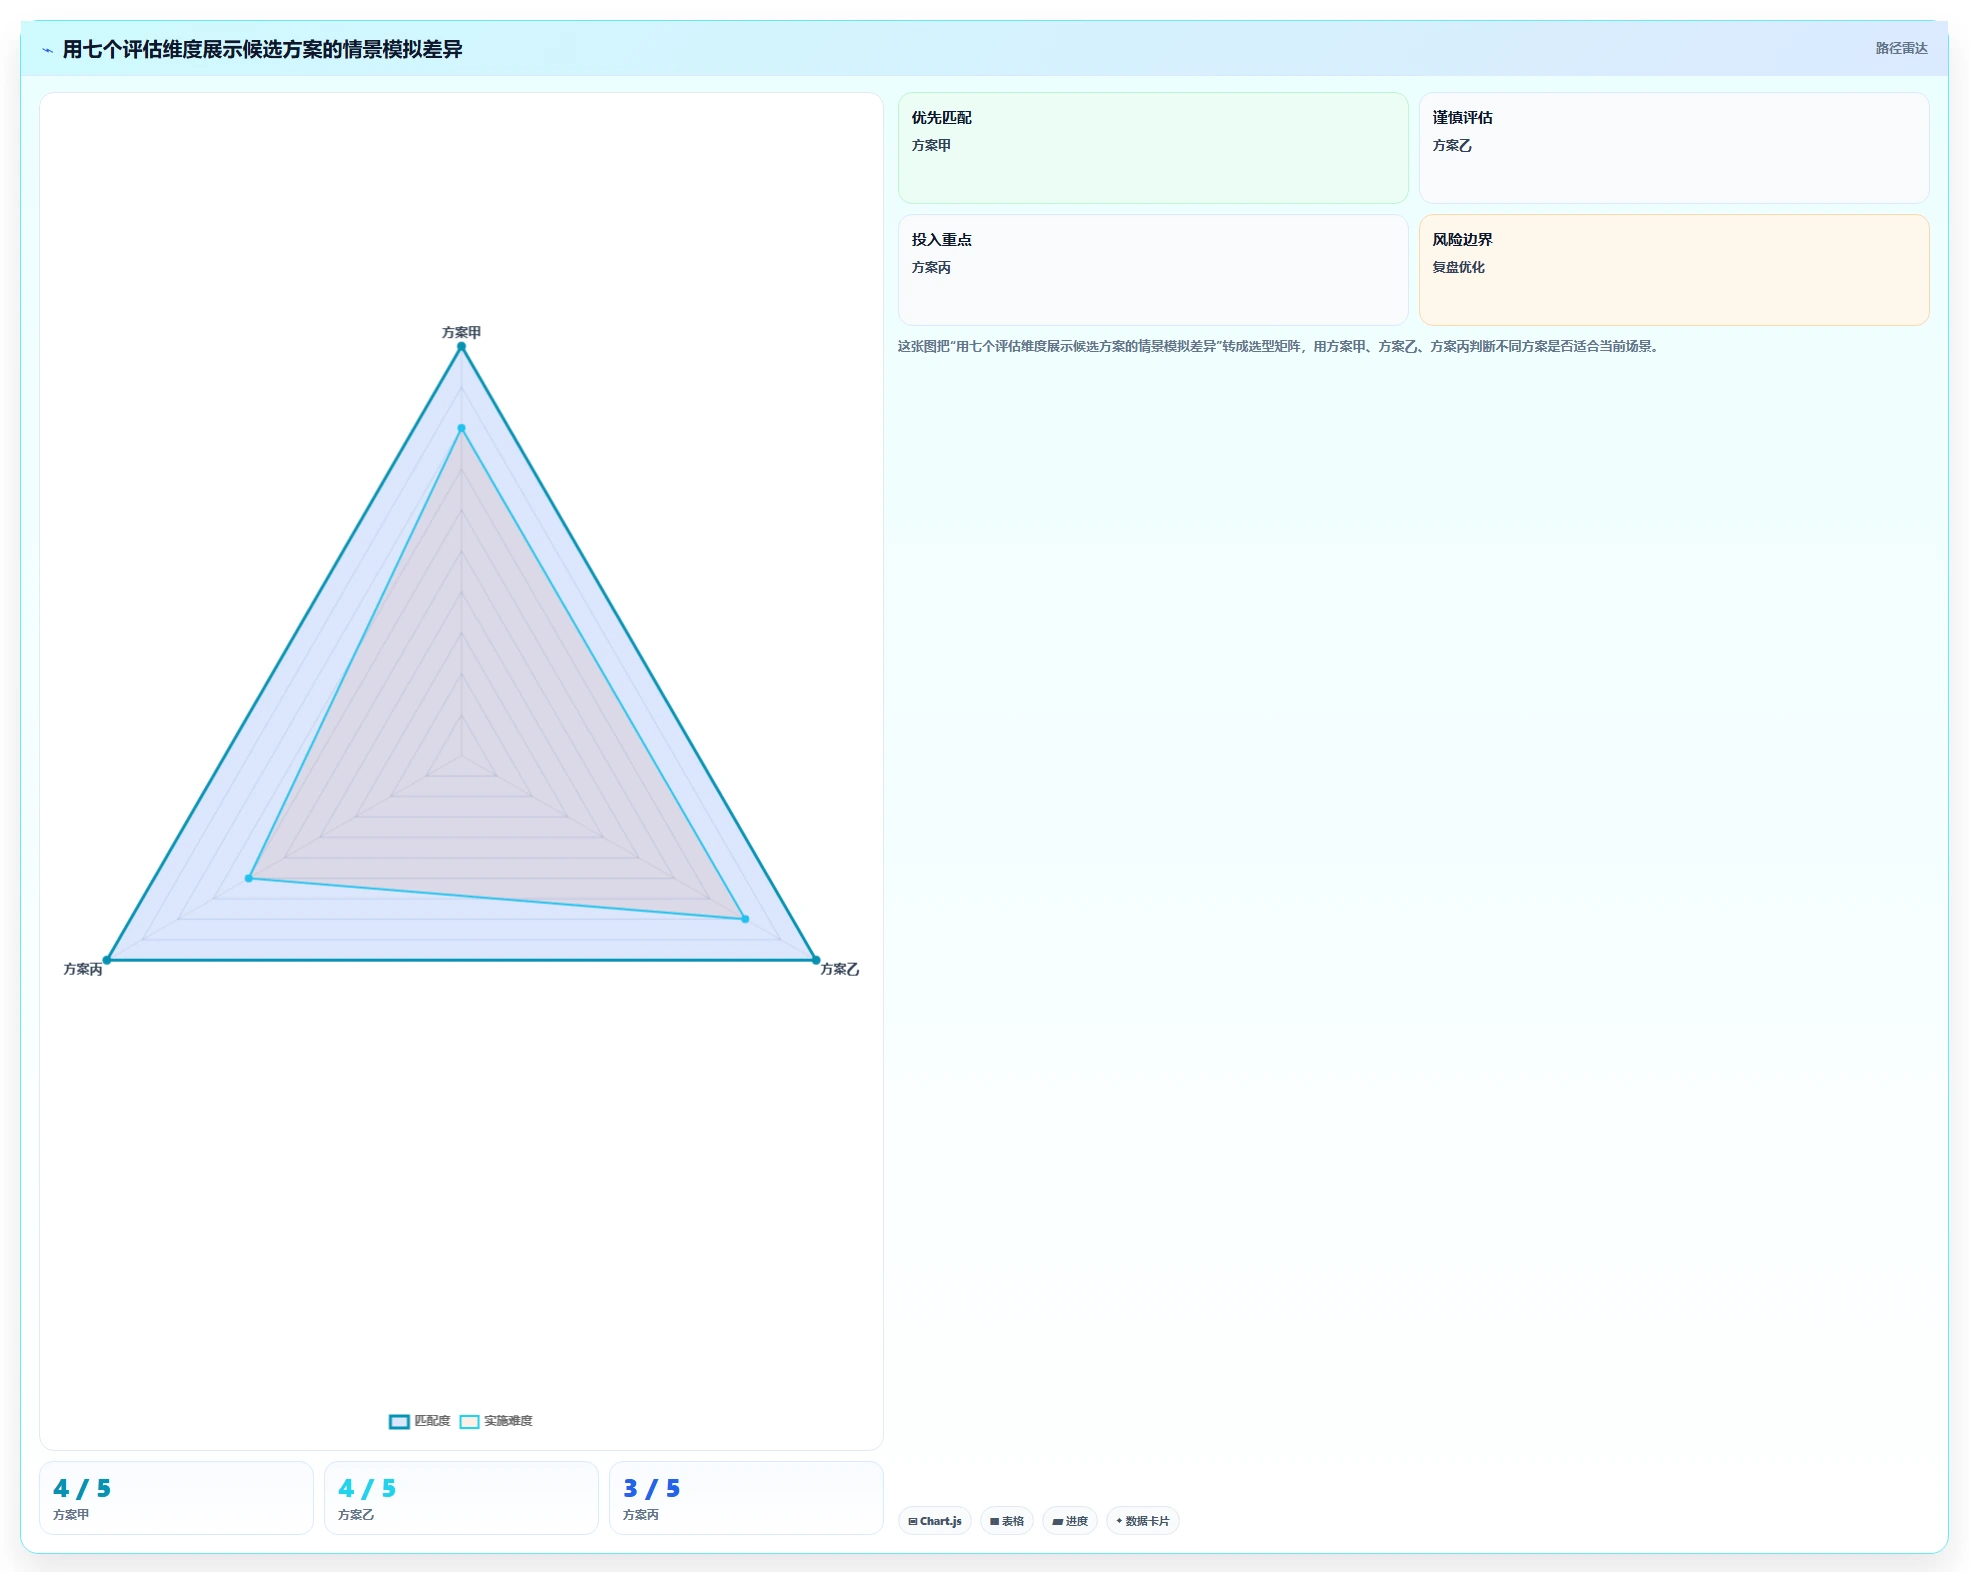Select the 风险边界 card
Image resolution: width=1969 pixels, height=1572 pixels.
1674,270
